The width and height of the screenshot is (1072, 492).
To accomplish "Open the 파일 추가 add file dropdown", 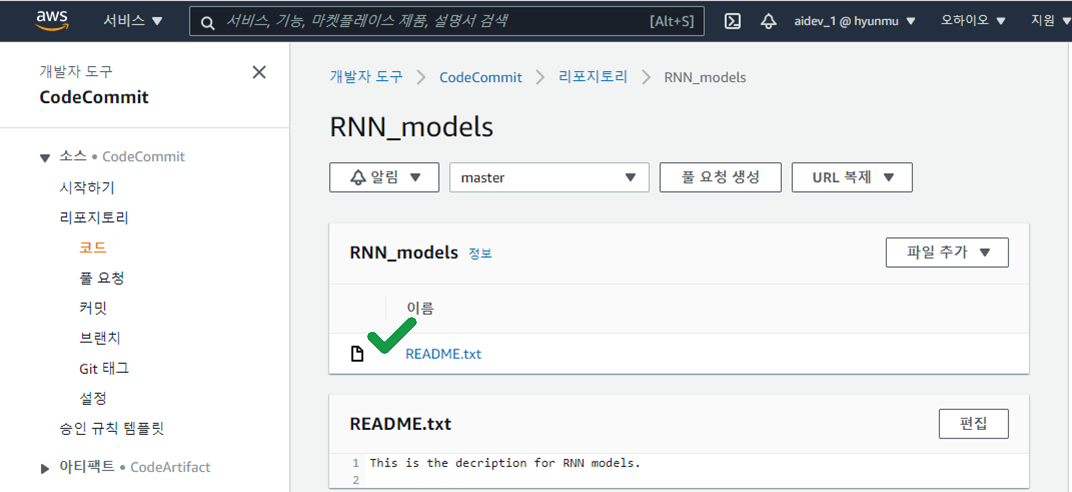I will (x=947, y=252).
